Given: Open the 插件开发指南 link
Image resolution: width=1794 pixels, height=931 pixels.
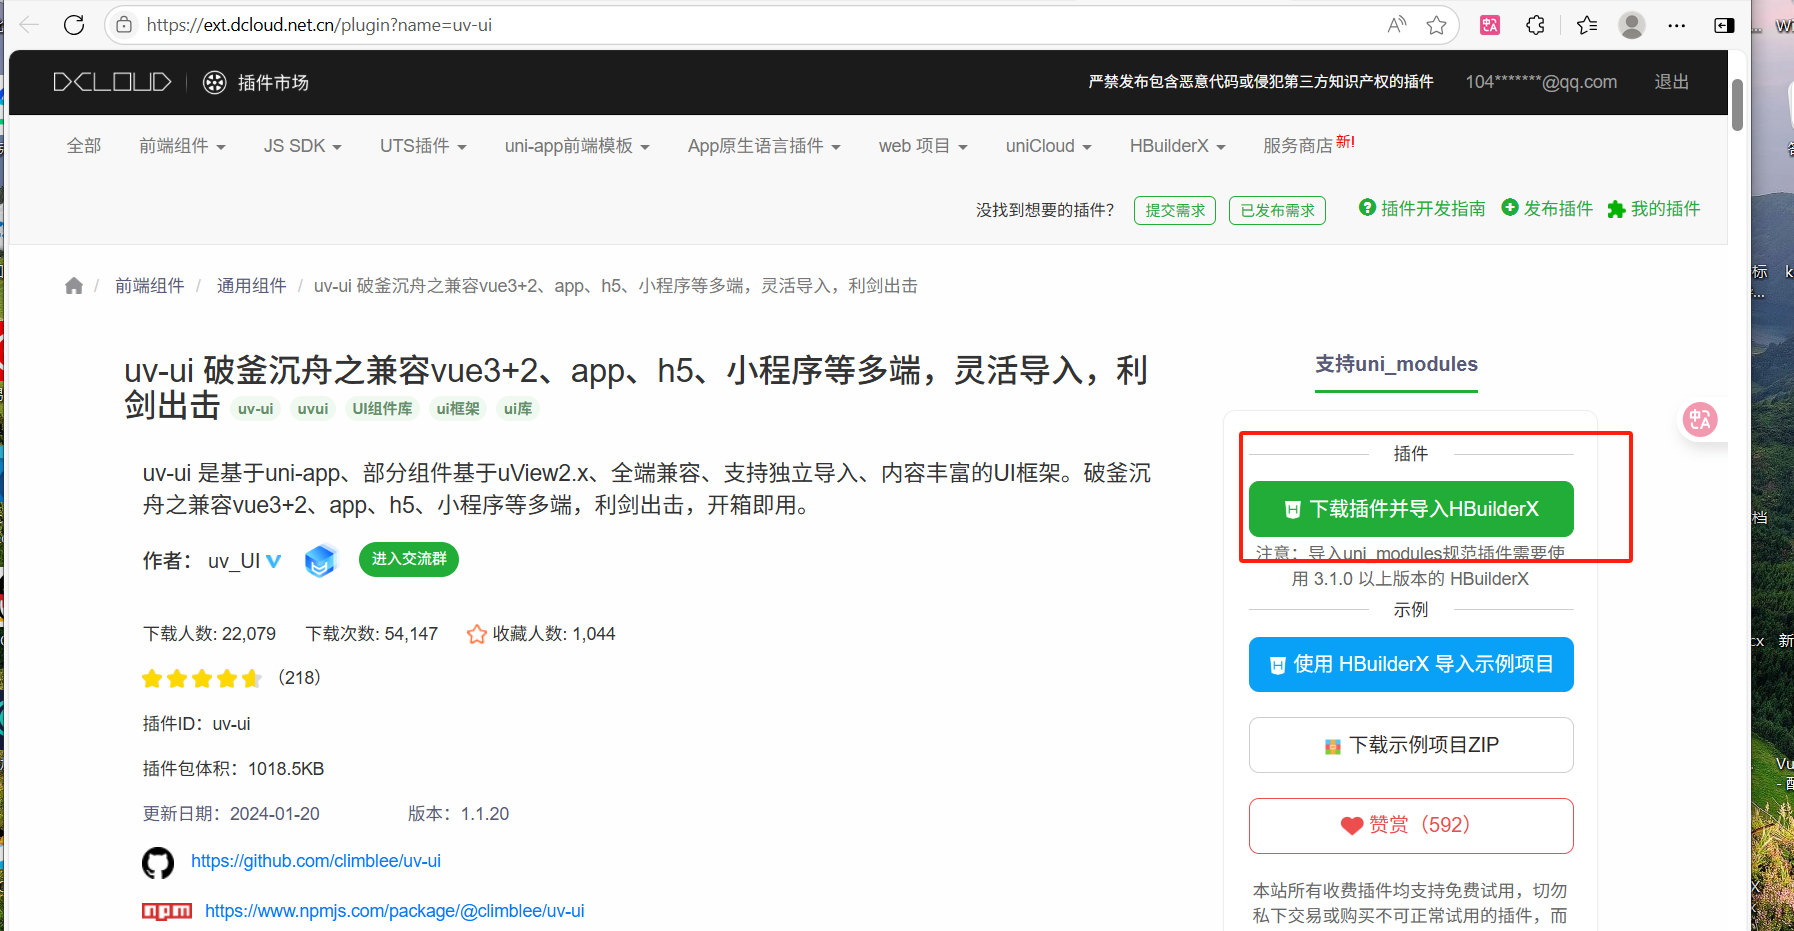Looking at the screenshot, I should pos(1422,208).
